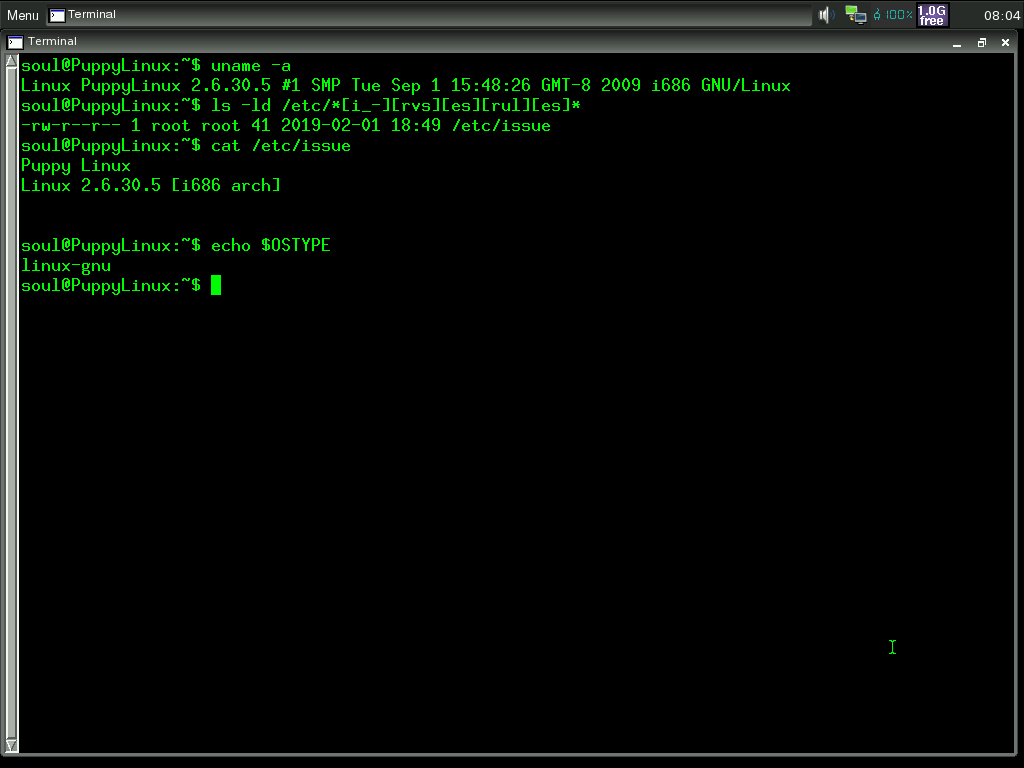Click the 'echo $OSTYPE' command line
Screen dimensions: 1024x768
click(x=176, y=246)
